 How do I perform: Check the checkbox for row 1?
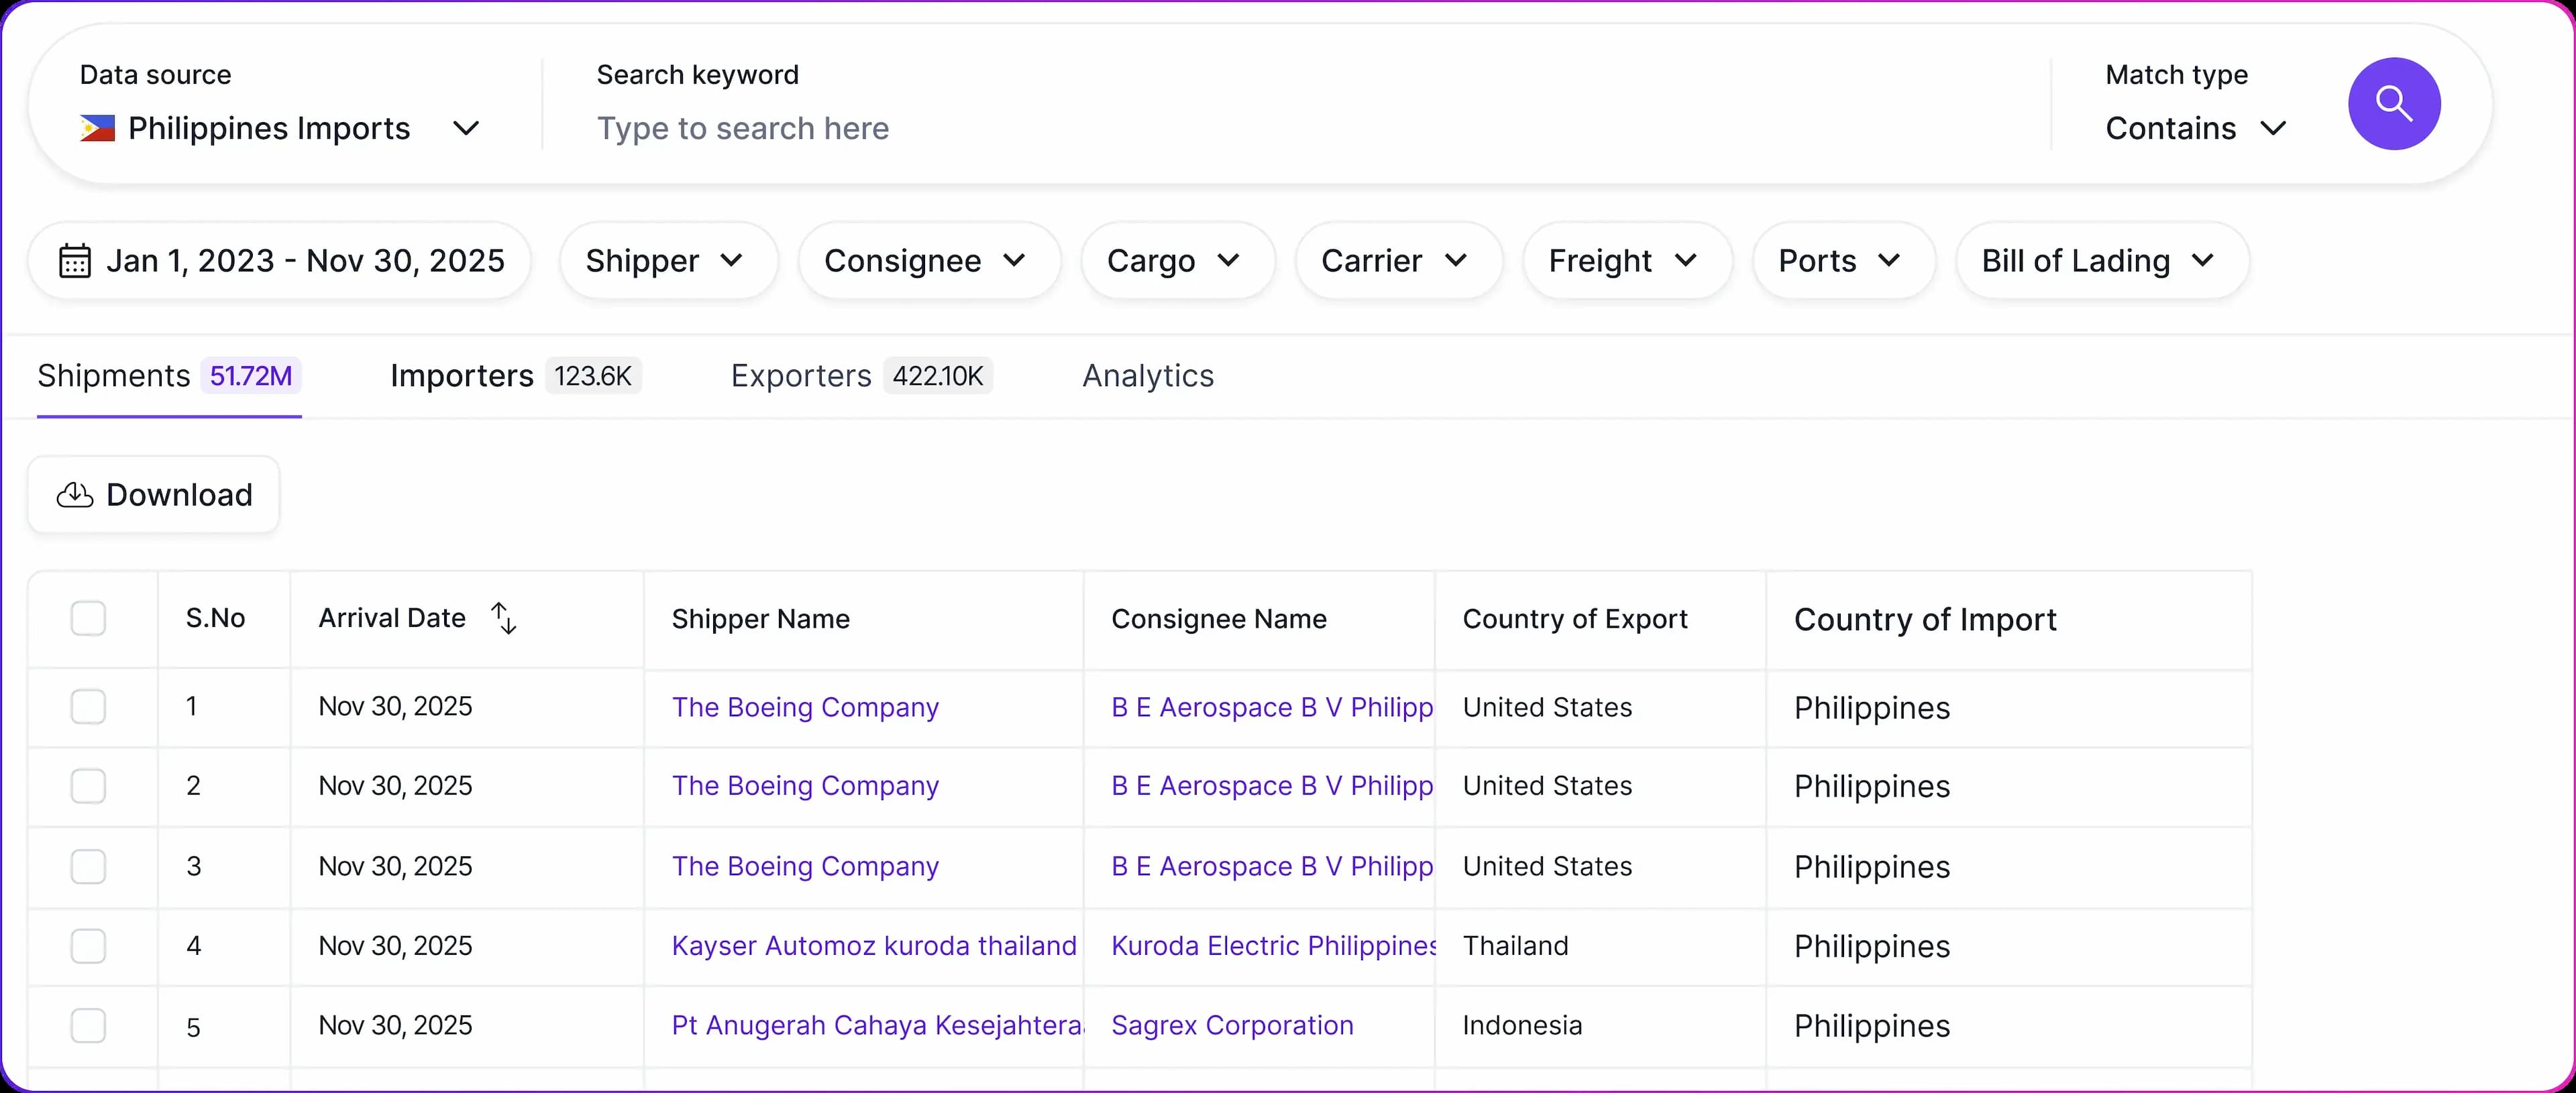pos(88,707)
